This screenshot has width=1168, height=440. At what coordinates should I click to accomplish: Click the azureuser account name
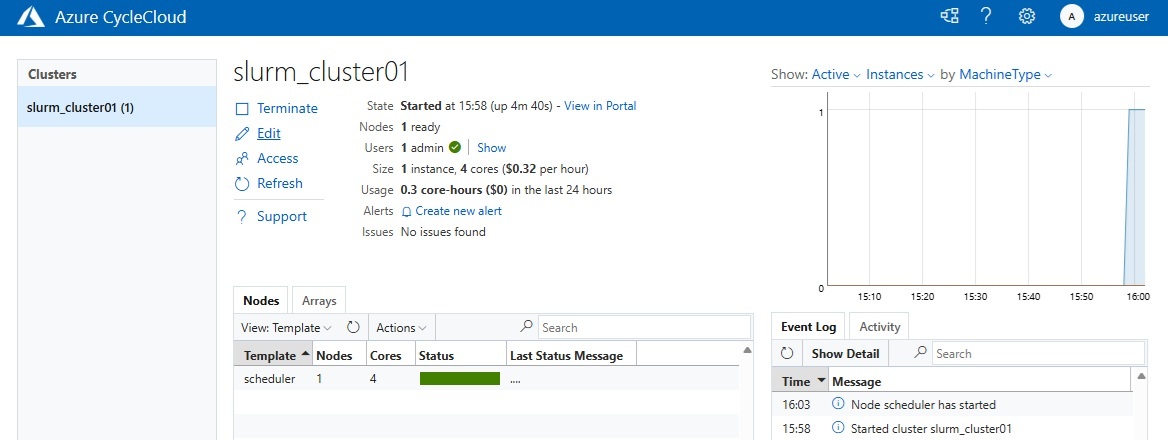(1123, 17)
